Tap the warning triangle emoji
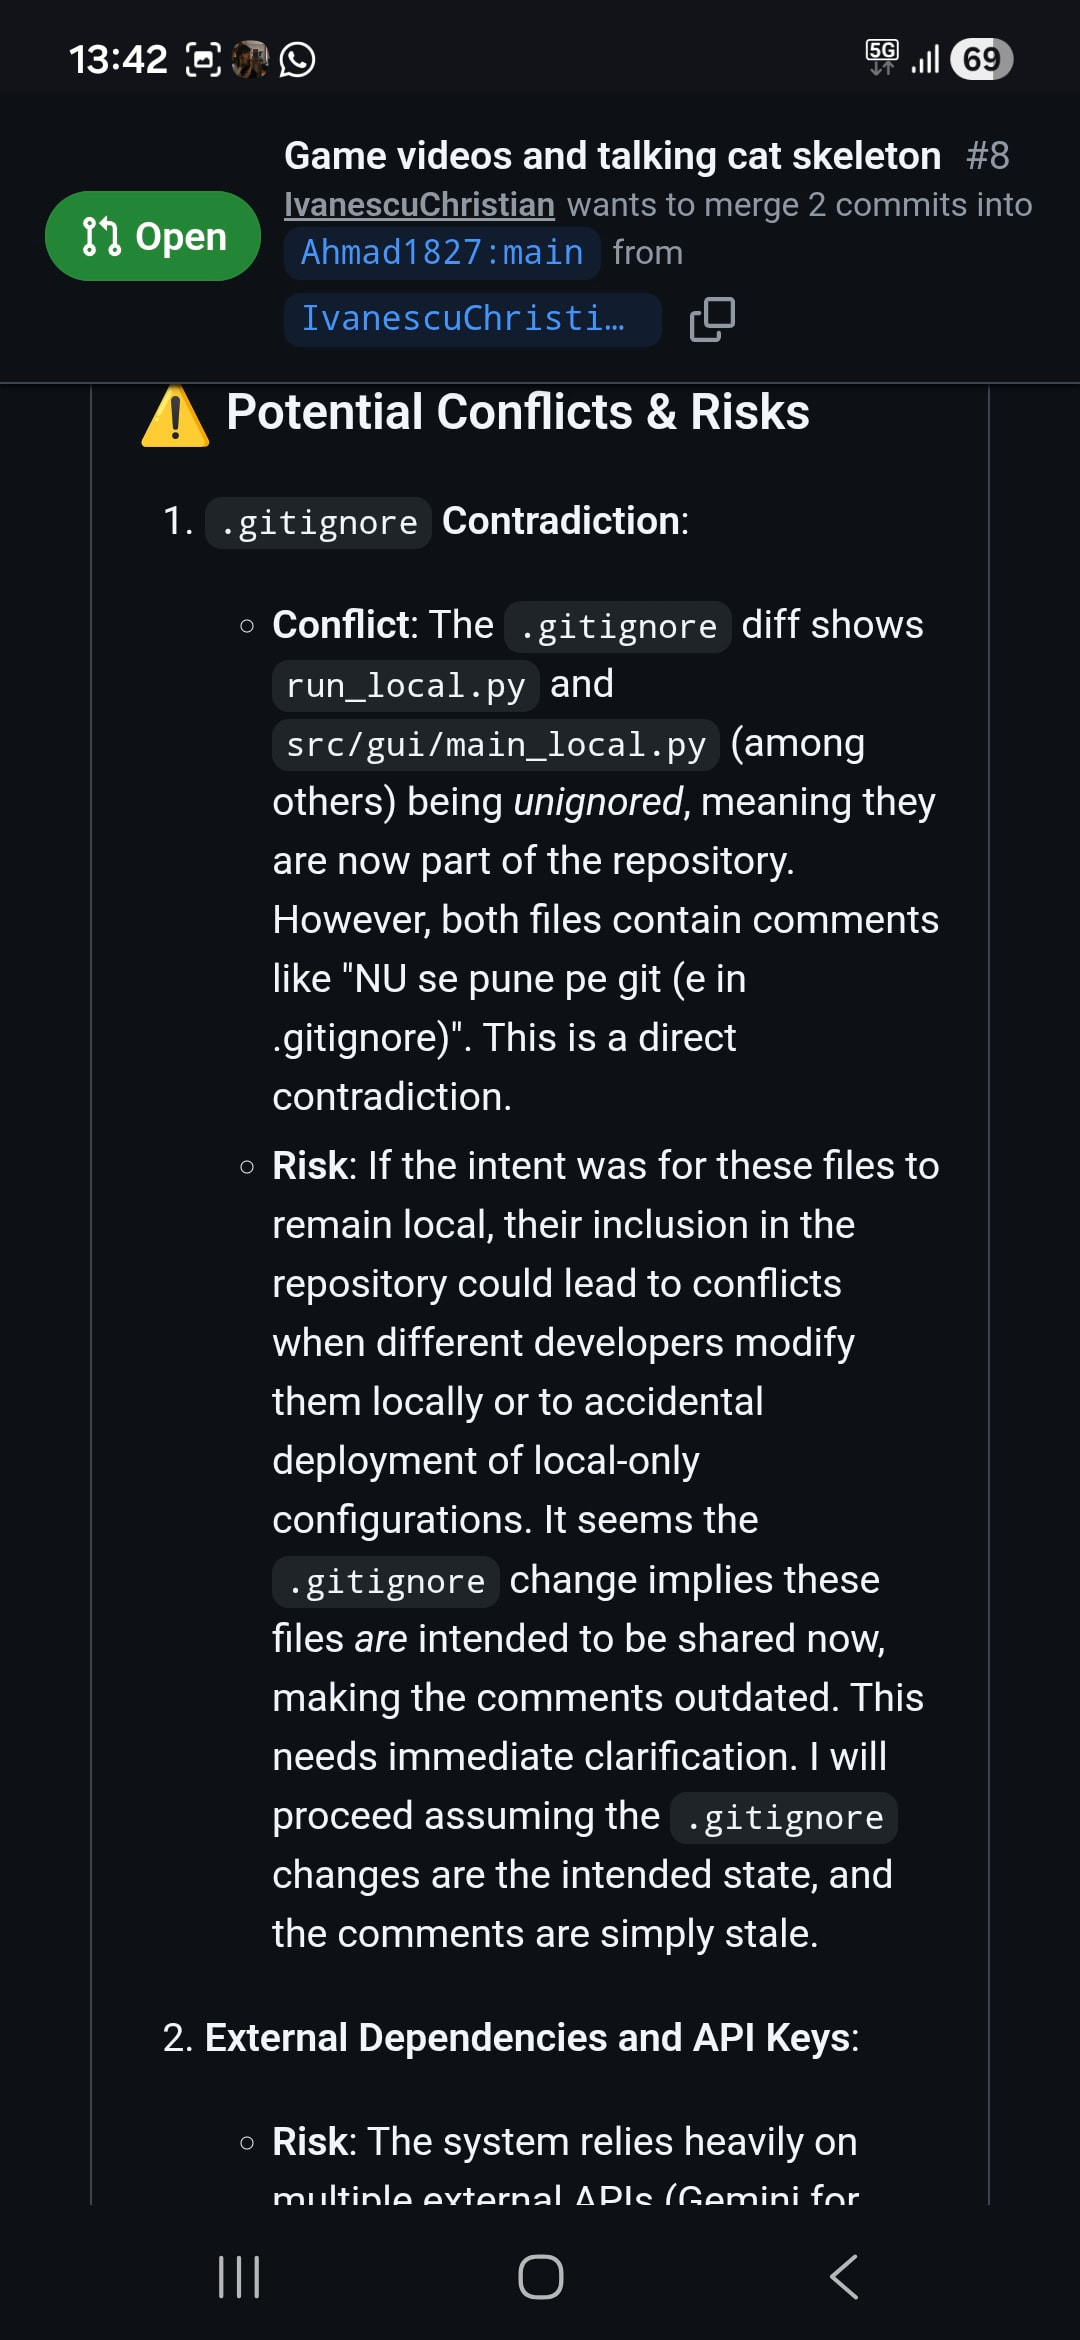The height and width of the screenshot is (2340, 1080). [x=175, y=415]
